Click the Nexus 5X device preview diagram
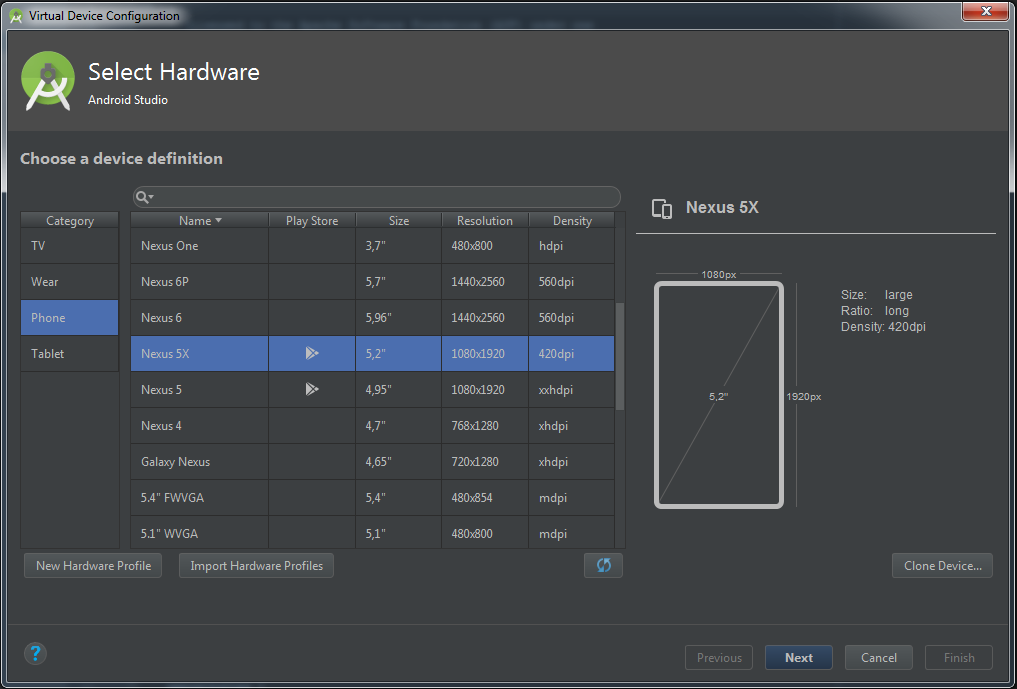The width and height of the screenshot is (1017, 689). 719,394
